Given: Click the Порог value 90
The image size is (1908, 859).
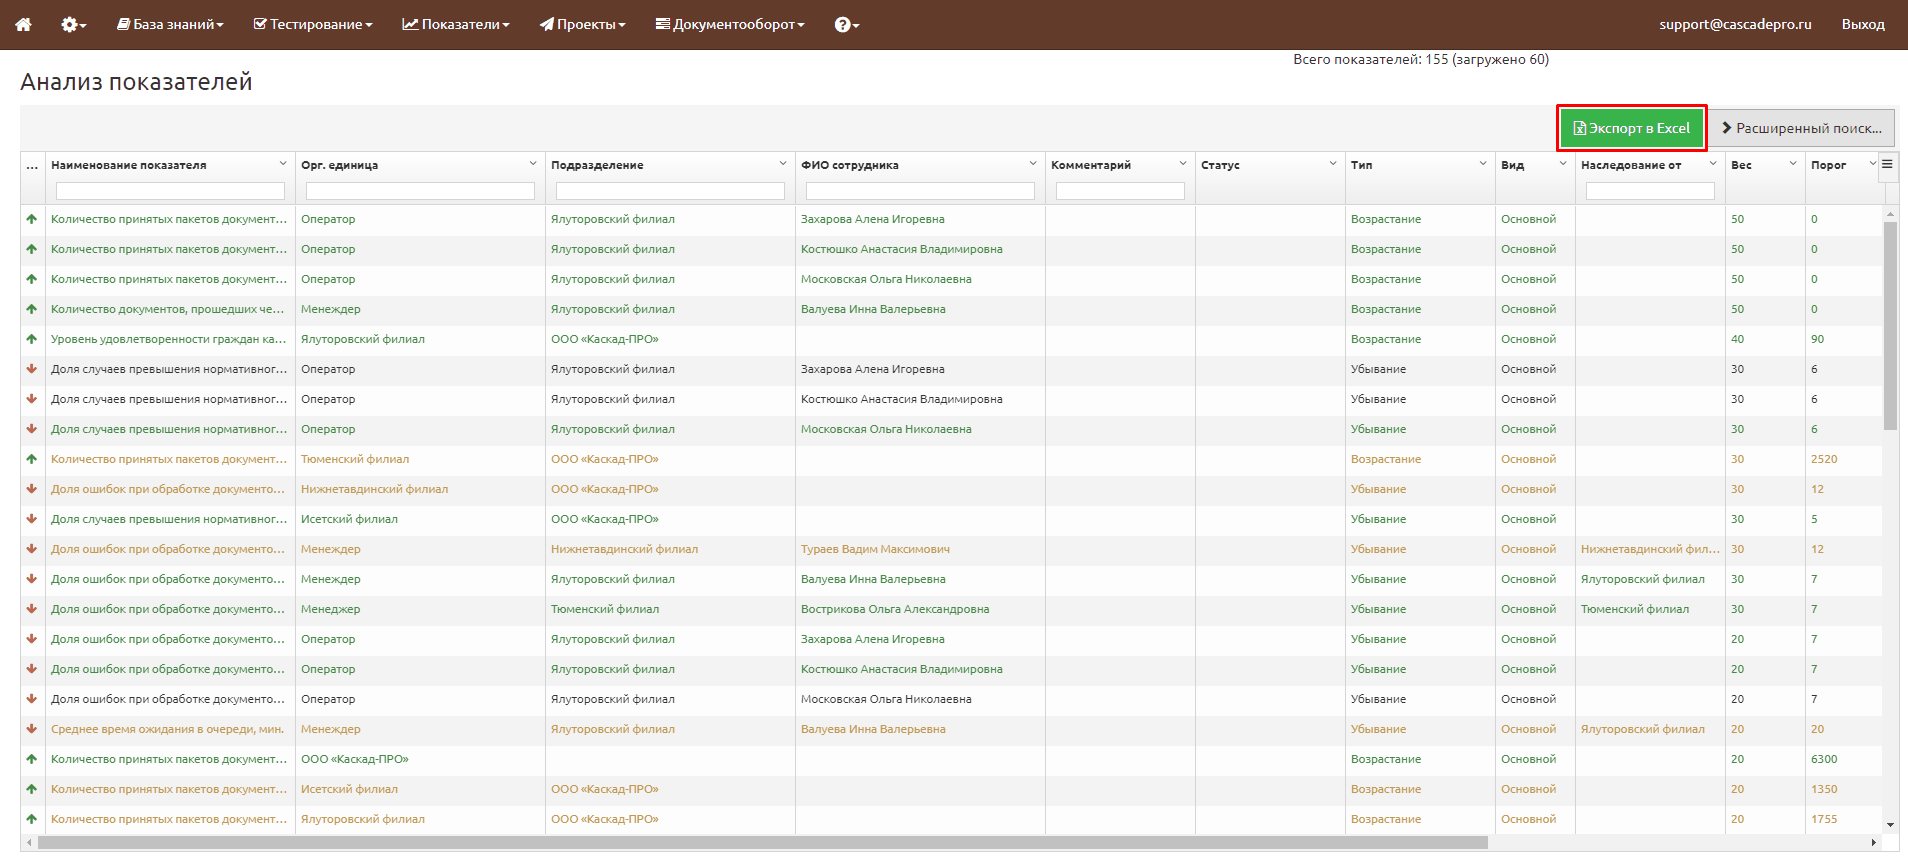Looking at the screenshot, I should (x=1817, y=339).
